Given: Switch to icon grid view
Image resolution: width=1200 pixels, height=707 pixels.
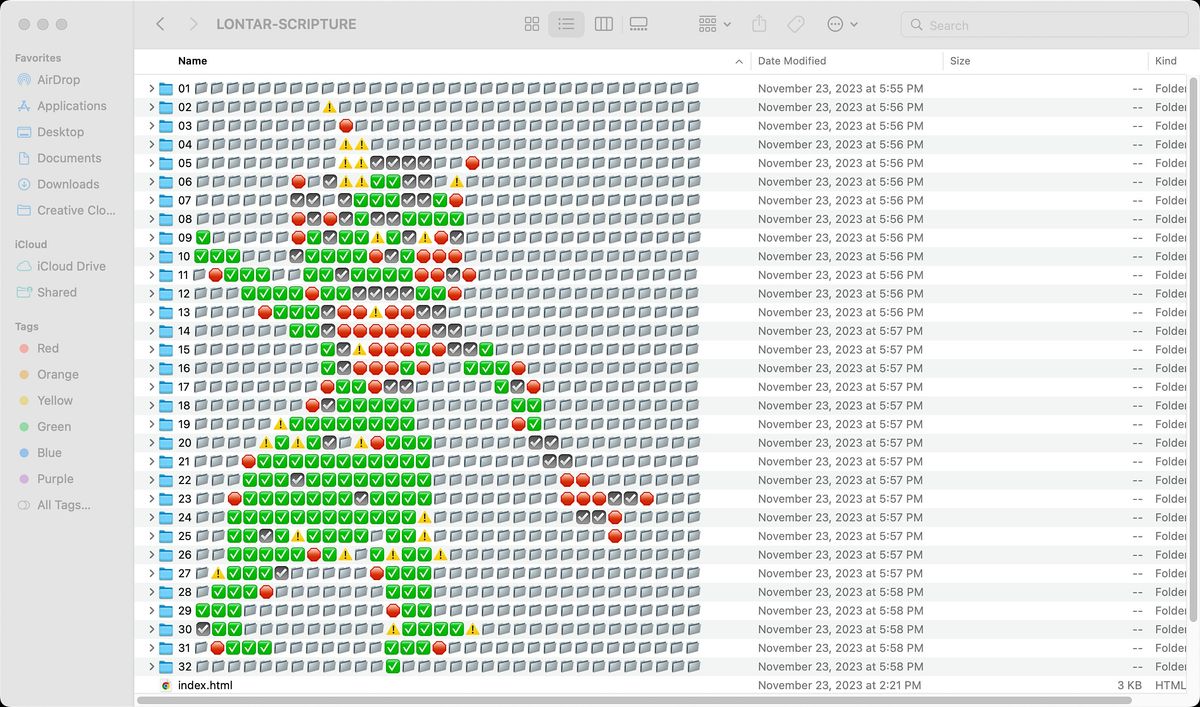Looking at the screenshot, I should (x=532, y=24).
